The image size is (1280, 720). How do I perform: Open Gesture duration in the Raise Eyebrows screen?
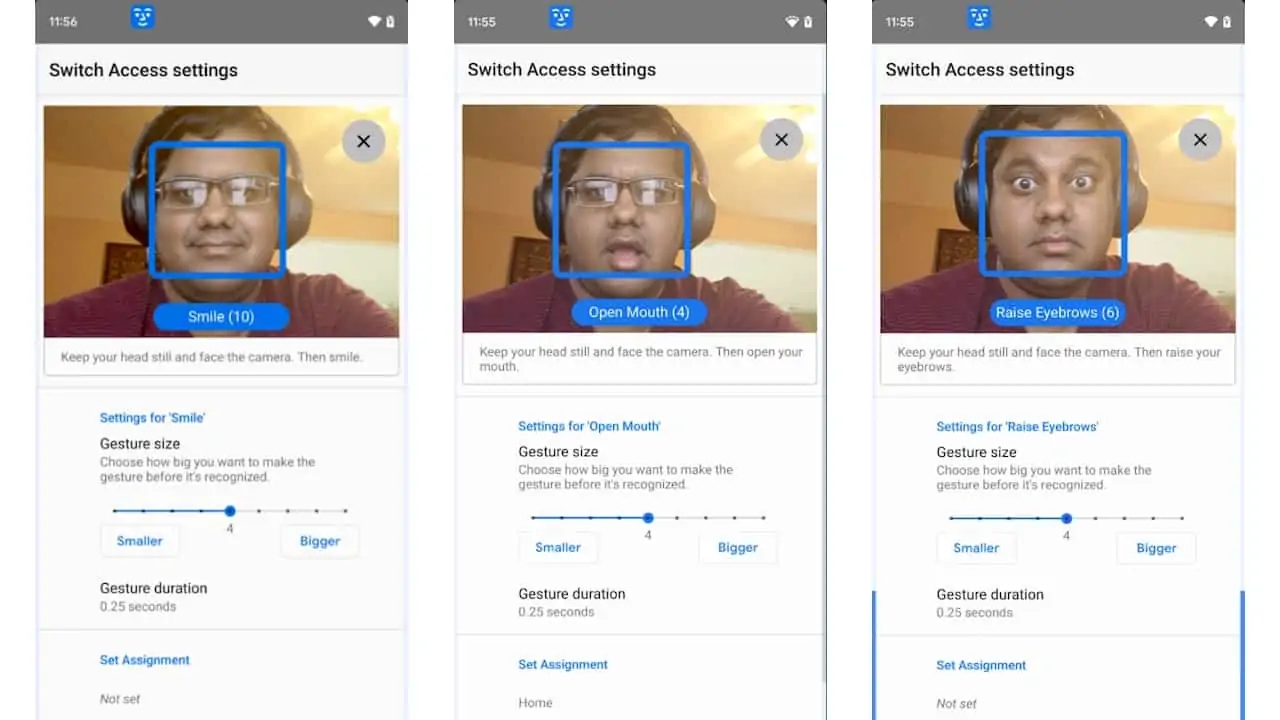point(1057,603)
